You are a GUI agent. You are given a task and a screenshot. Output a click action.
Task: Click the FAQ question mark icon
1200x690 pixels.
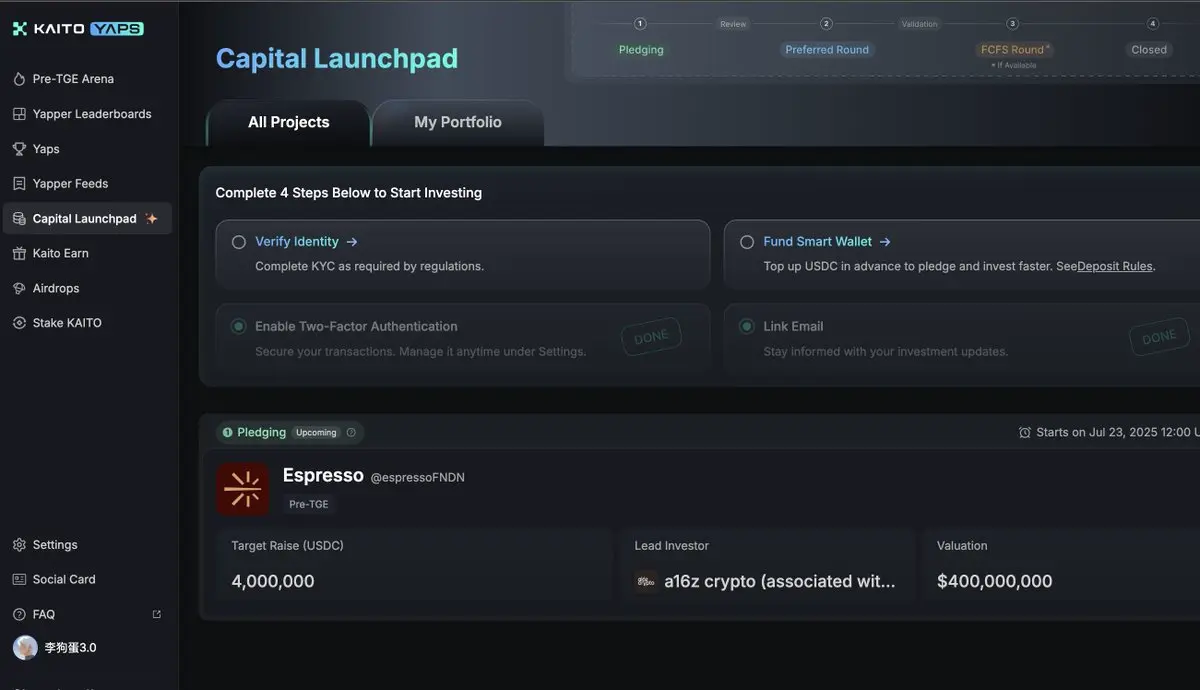[x=19, y=615]
